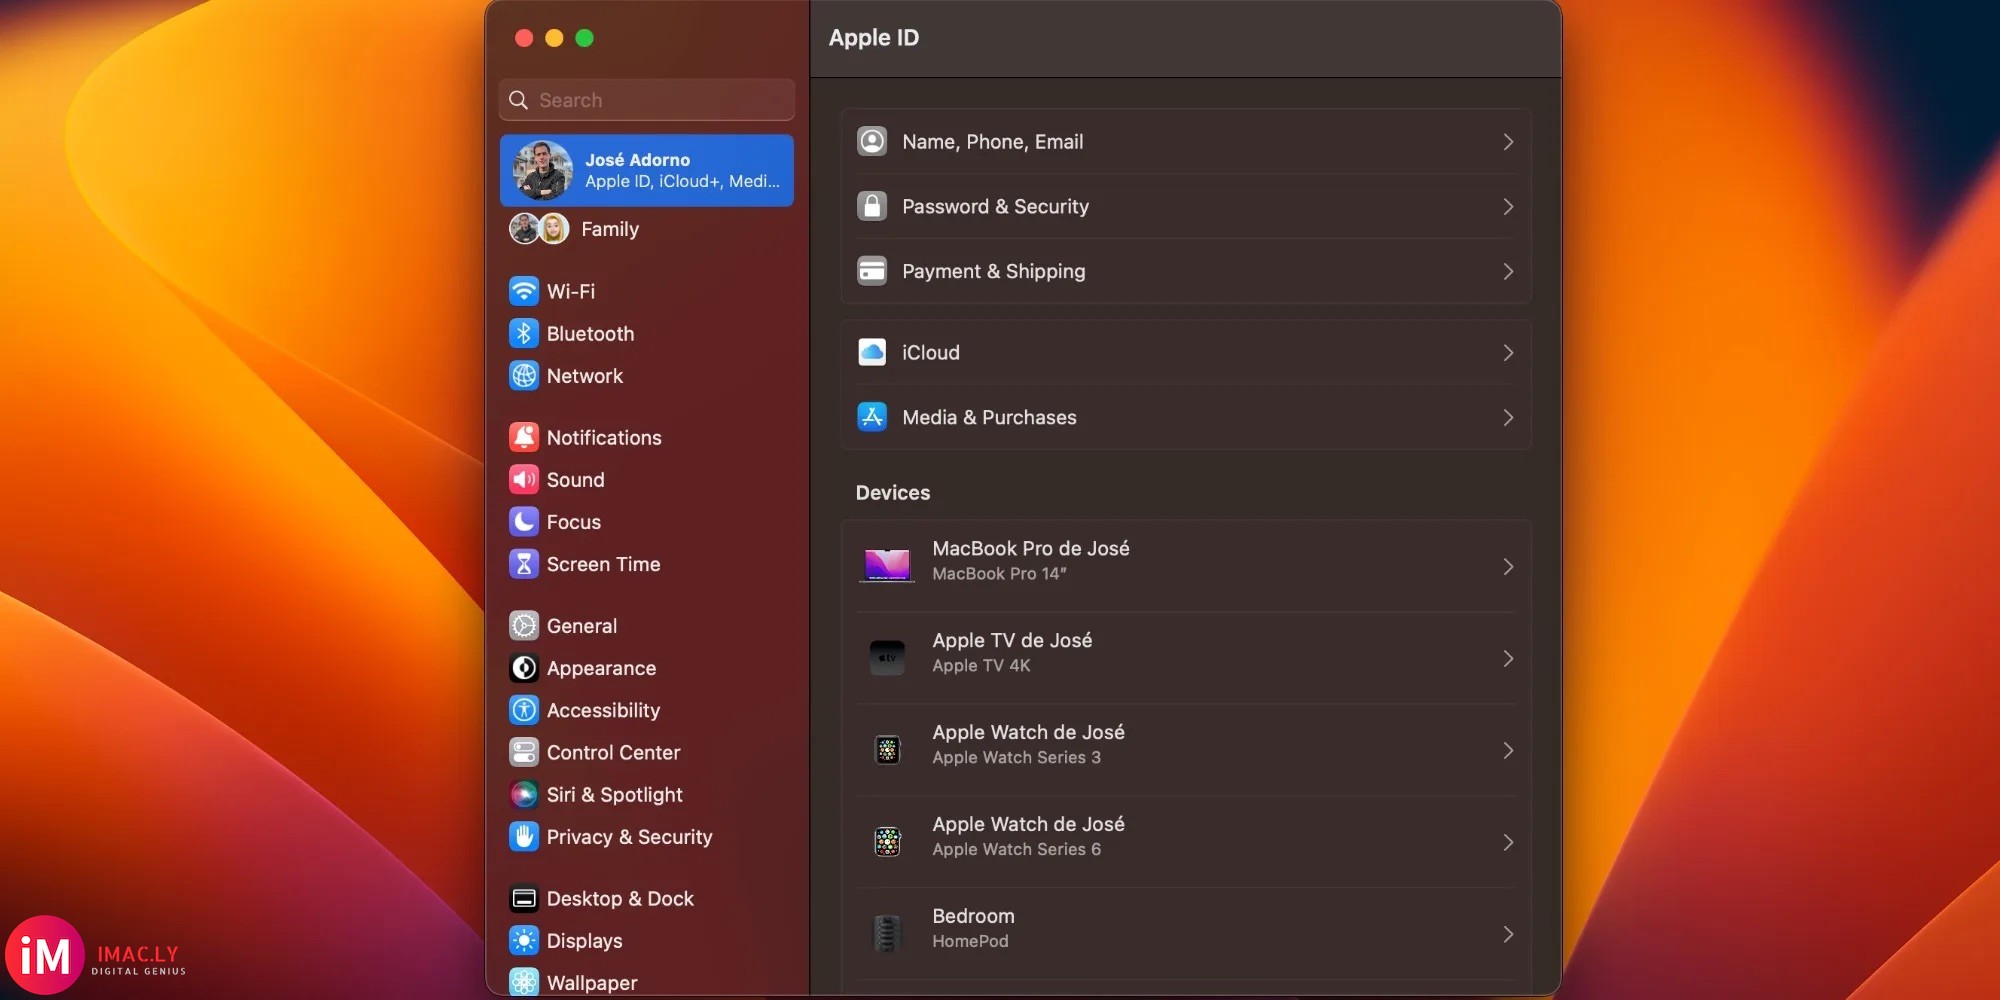Open Apple TV de José chevron

[x=1508, y=659]
